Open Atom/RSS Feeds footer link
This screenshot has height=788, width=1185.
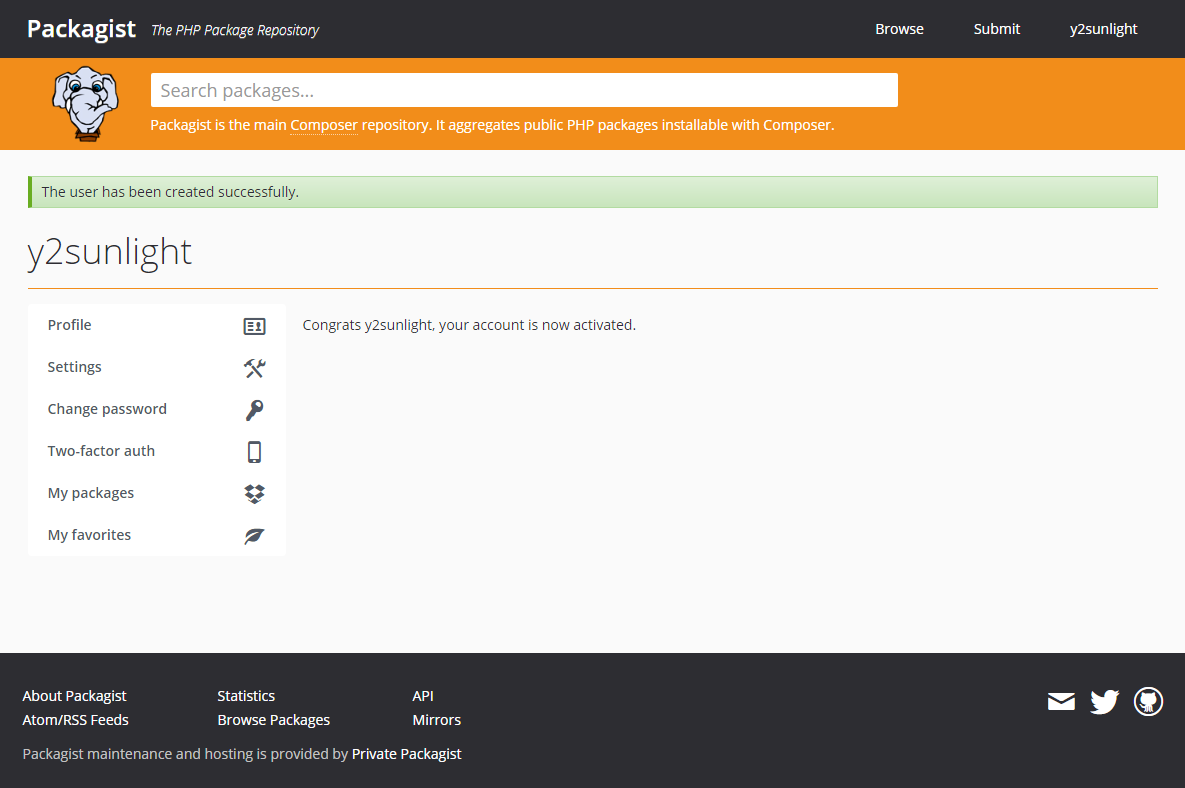pyautogui.click(x=75, y=720)
